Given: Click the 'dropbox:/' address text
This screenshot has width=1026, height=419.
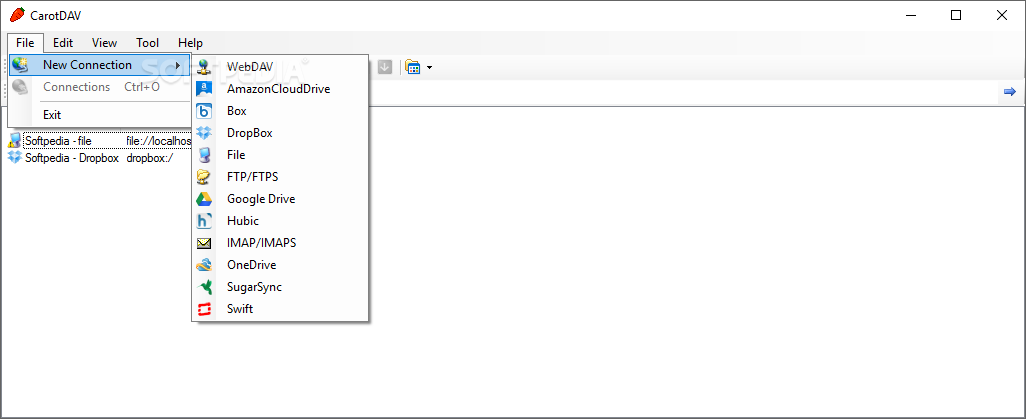Looking at the screenshot, I should (x=149, y=158).
